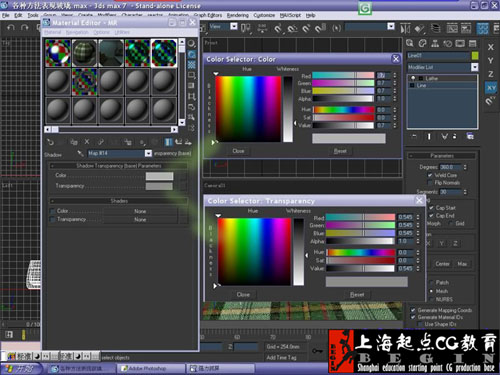Select the Patch output radio button

pyautogui.click(x=431, y=283)
